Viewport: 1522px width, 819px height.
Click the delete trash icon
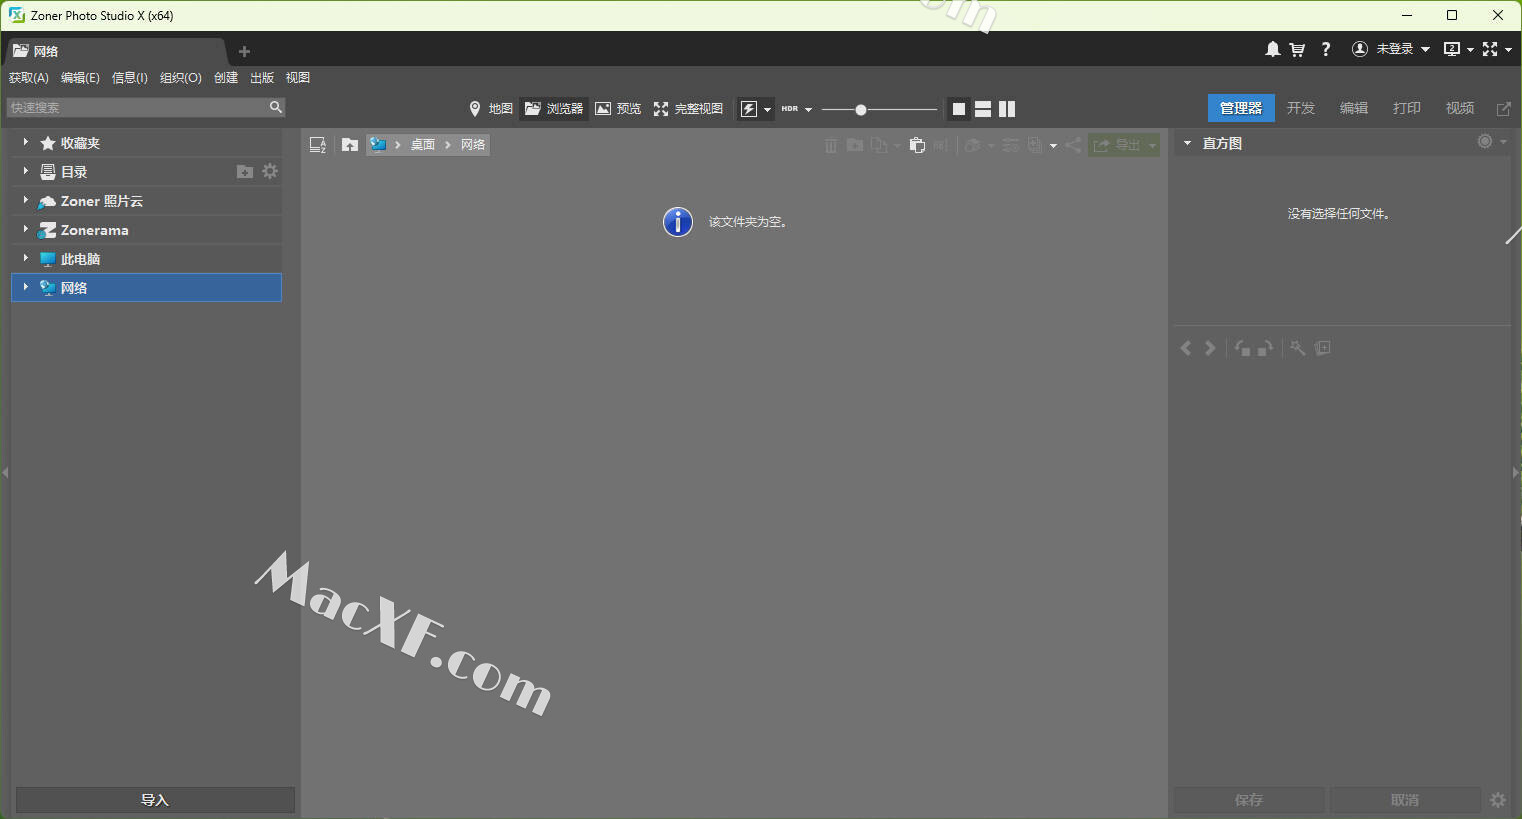click(x=831, y=146)
